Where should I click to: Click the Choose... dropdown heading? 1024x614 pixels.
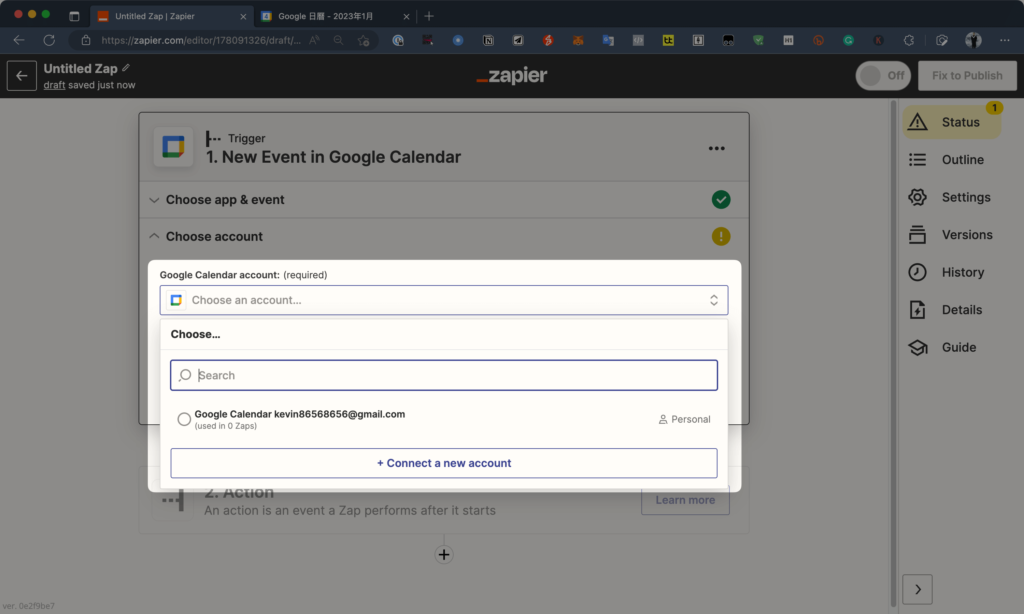coord(195,334)
